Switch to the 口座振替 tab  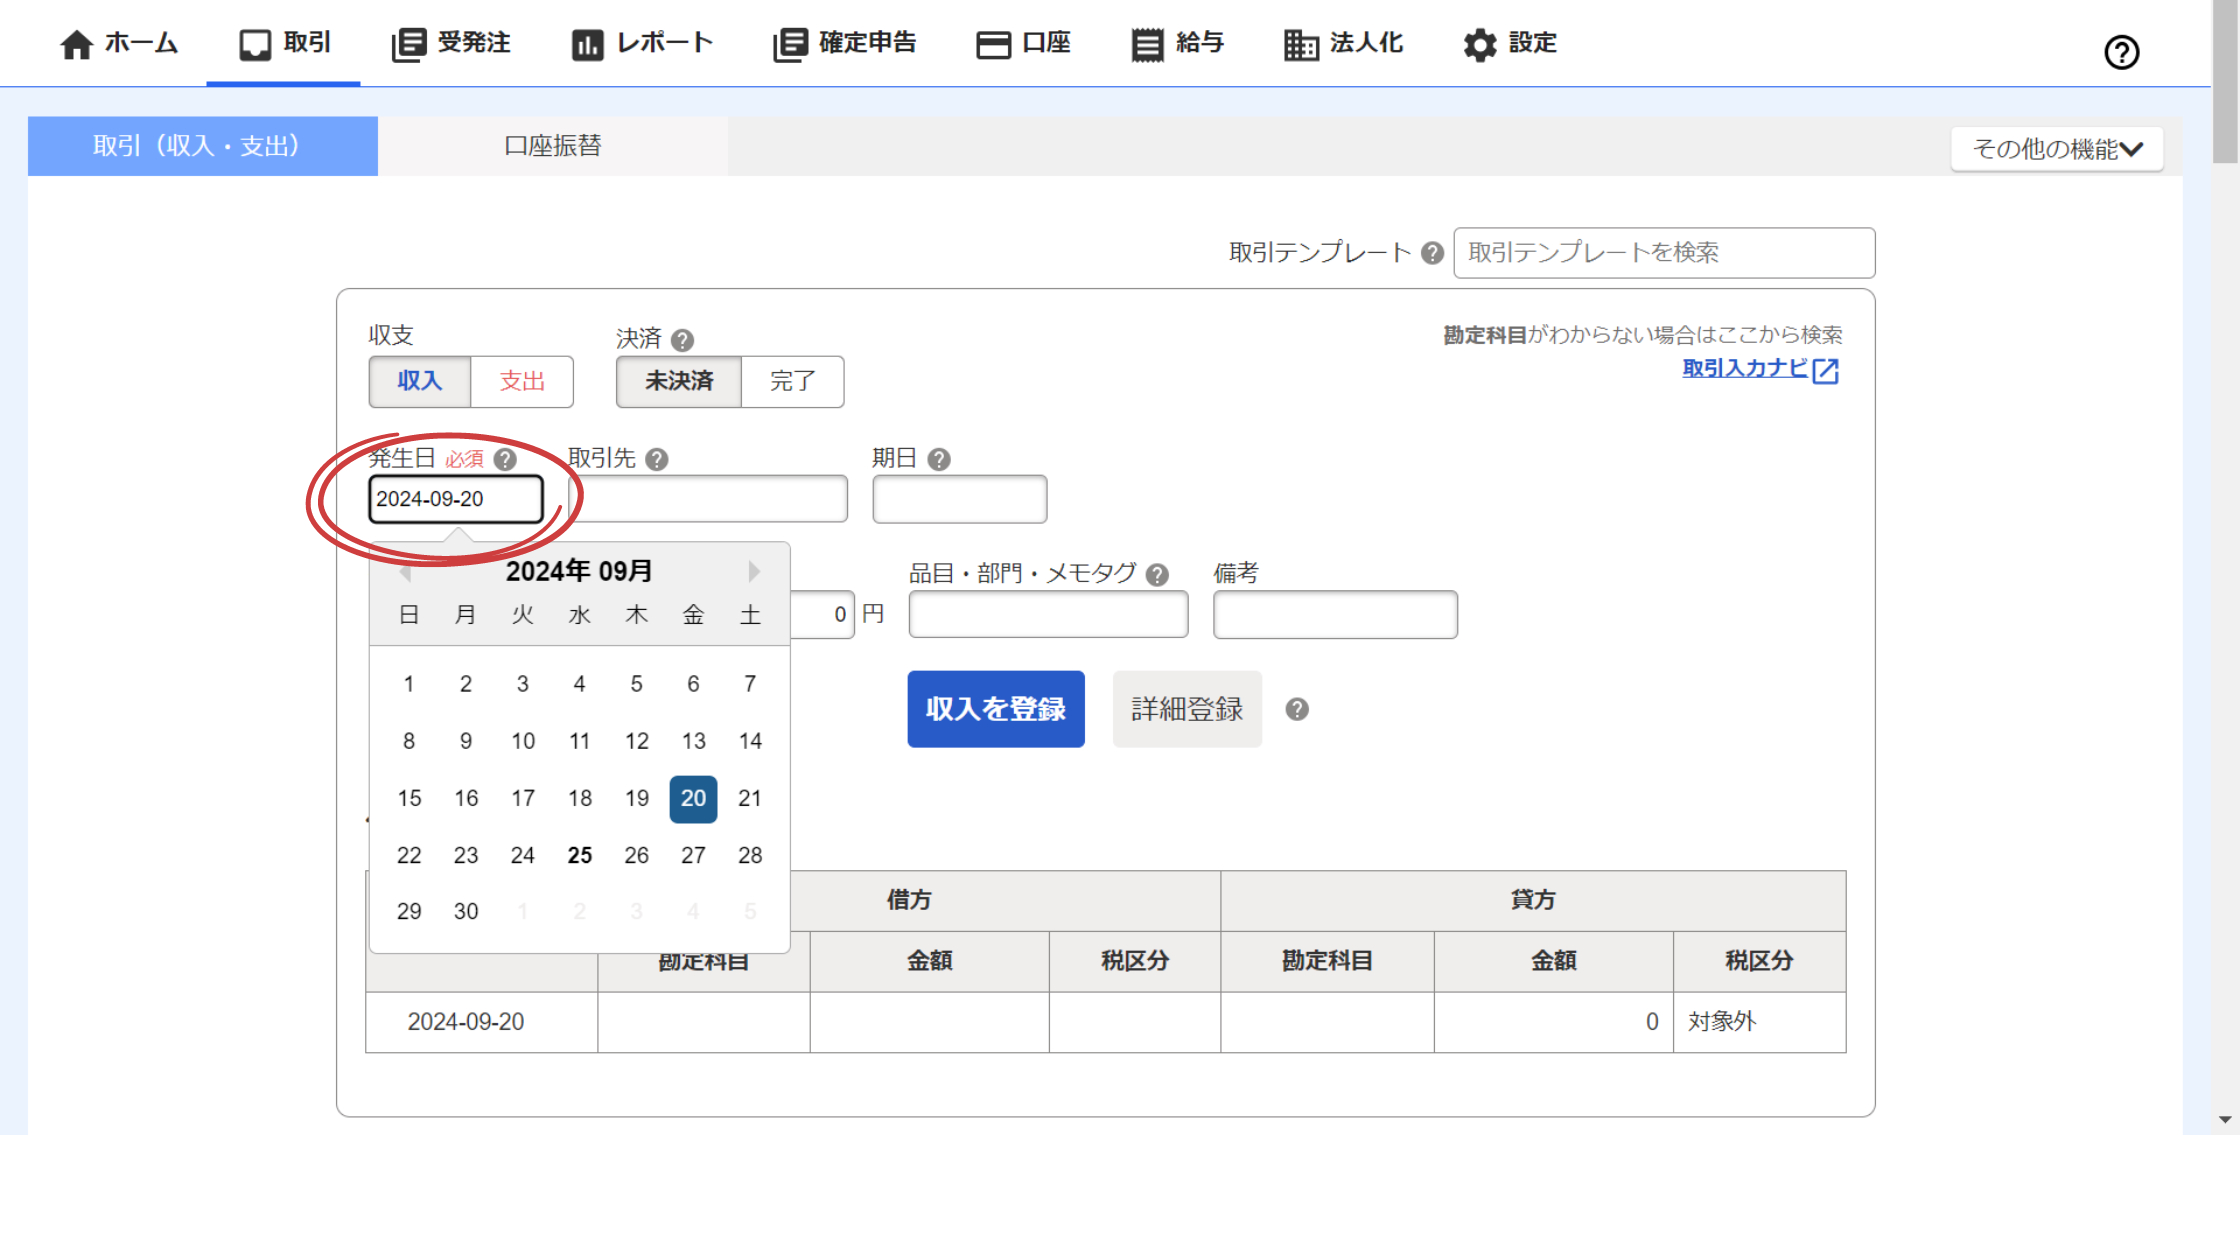coord(552,146)
